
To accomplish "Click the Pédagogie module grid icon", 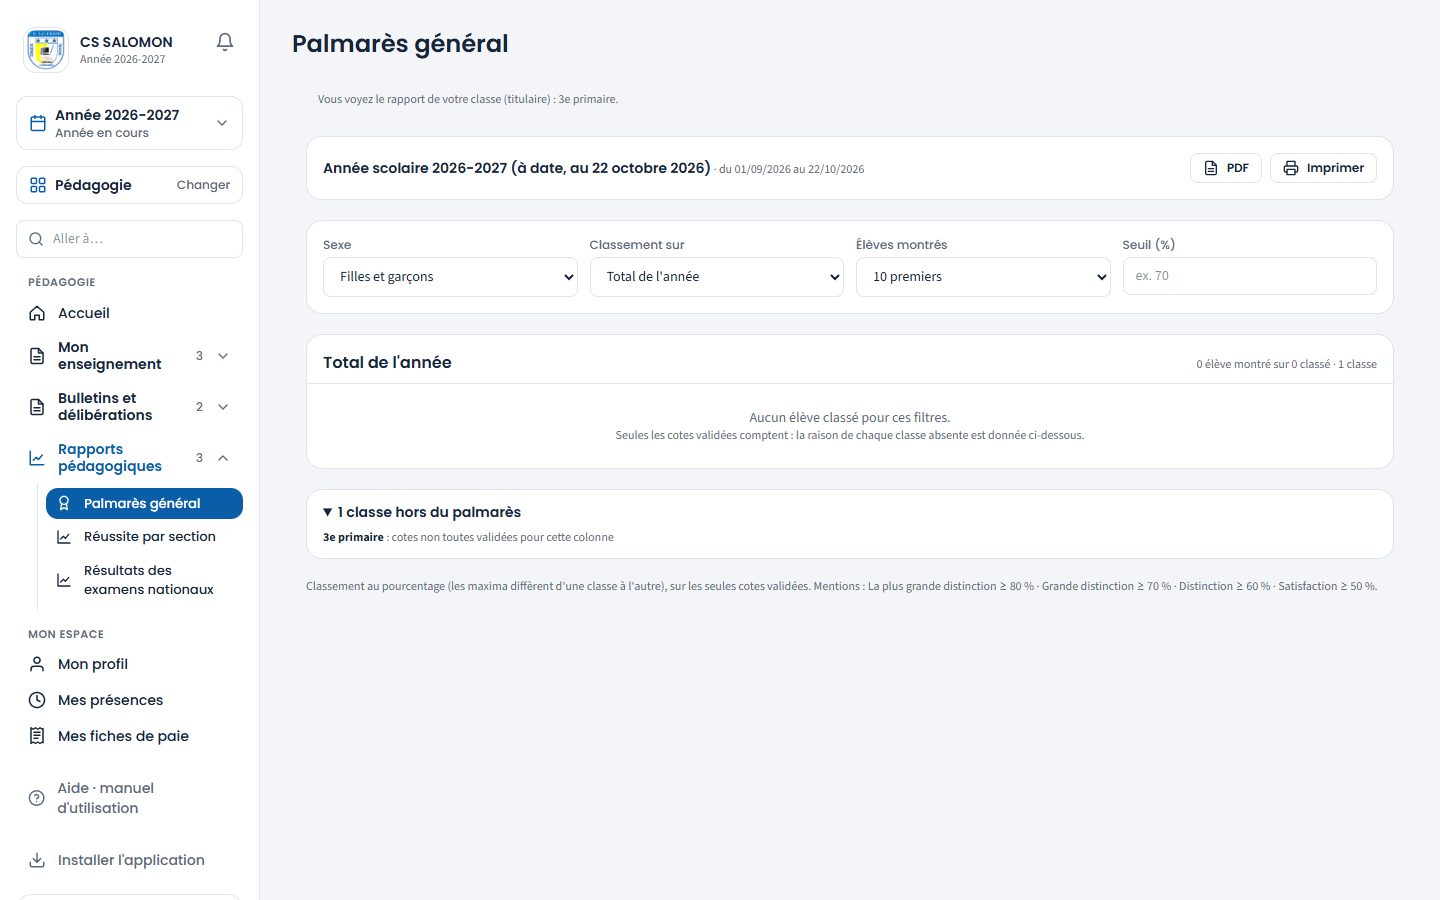I will pyautogui.click(x=38, y=185).
